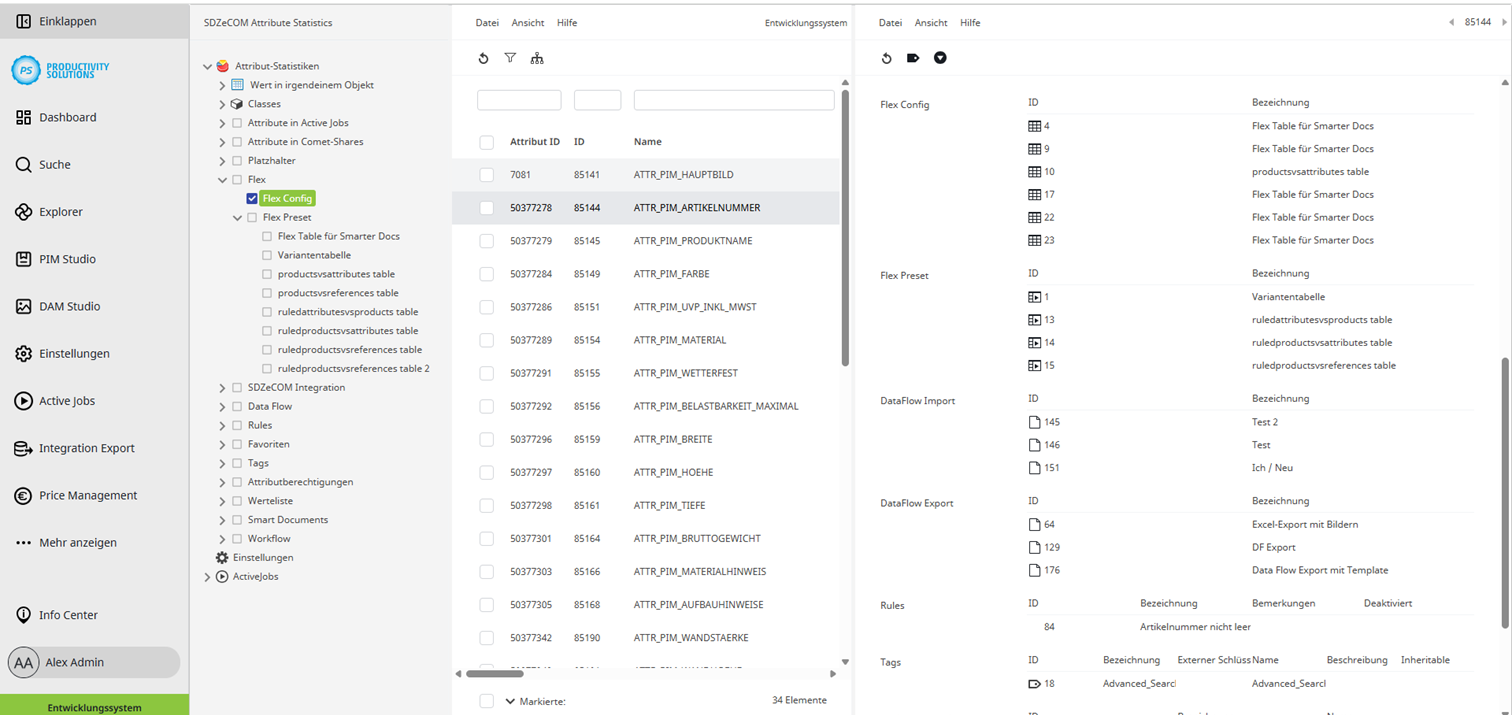Select the checkbox for ATTR_PIM_HAUPTBILD row
Image resolution: width=1512 pixels, height=715 pixels.
[487, 174]
